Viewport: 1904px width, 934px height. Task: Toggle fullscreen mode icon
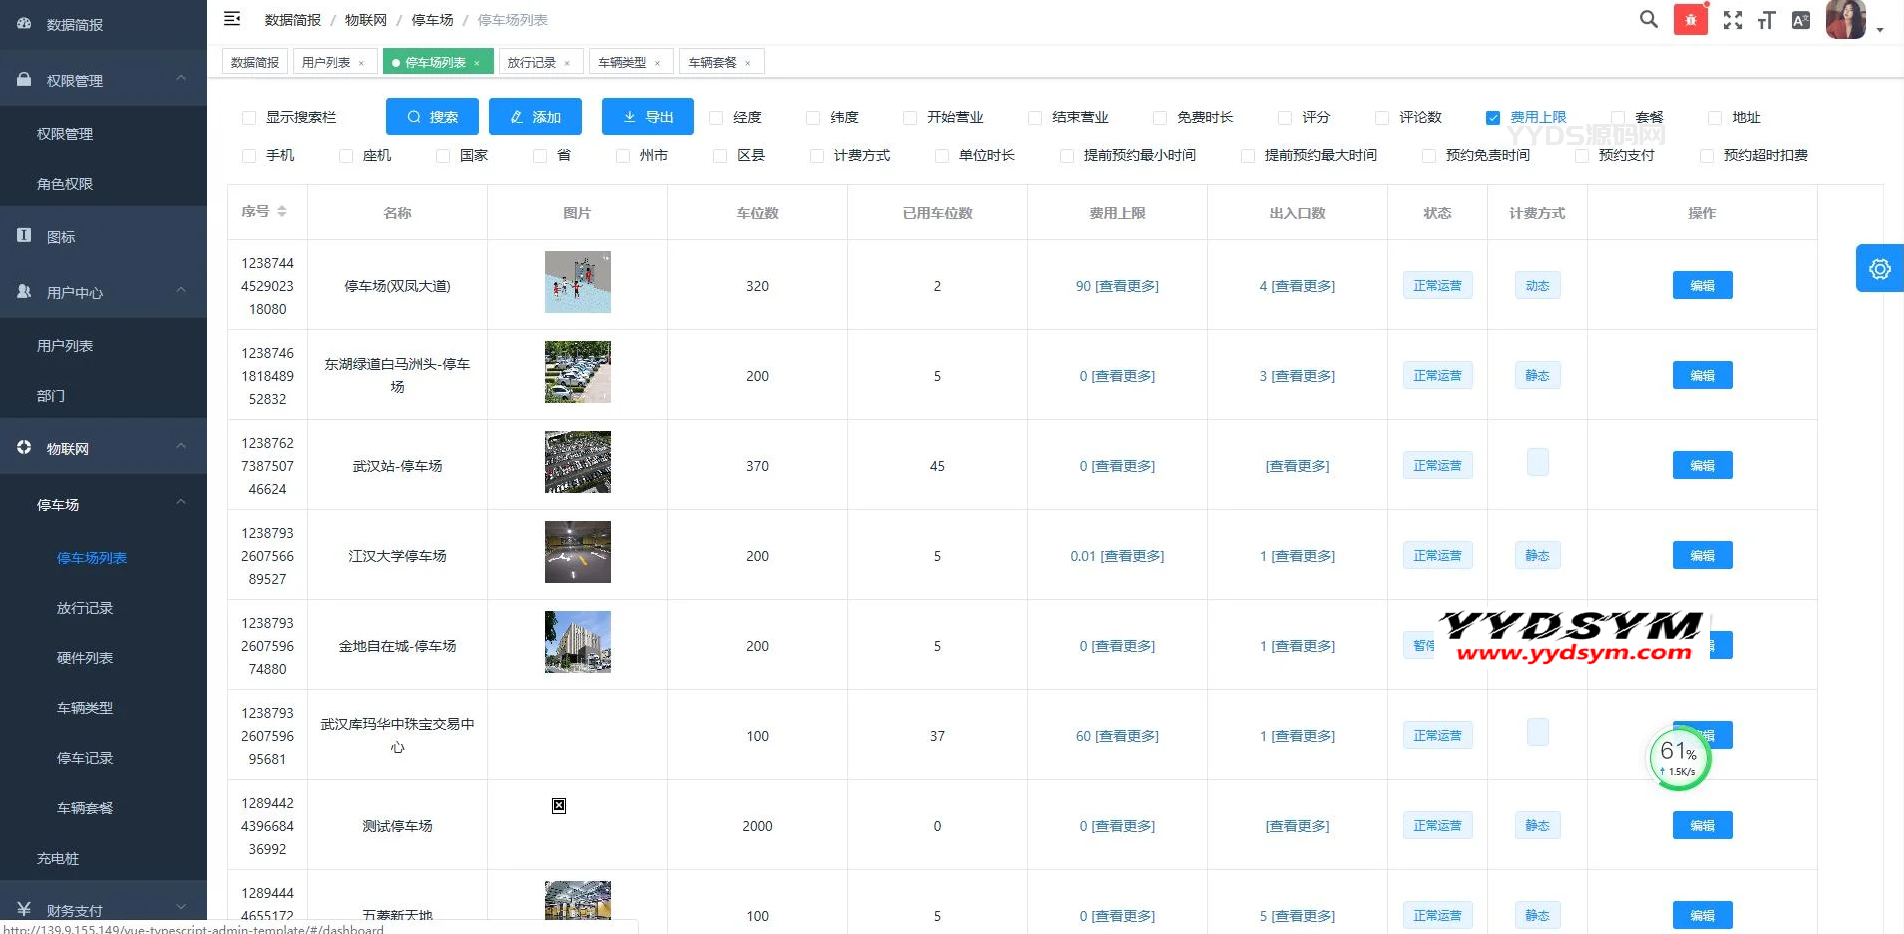(1732, 20)
